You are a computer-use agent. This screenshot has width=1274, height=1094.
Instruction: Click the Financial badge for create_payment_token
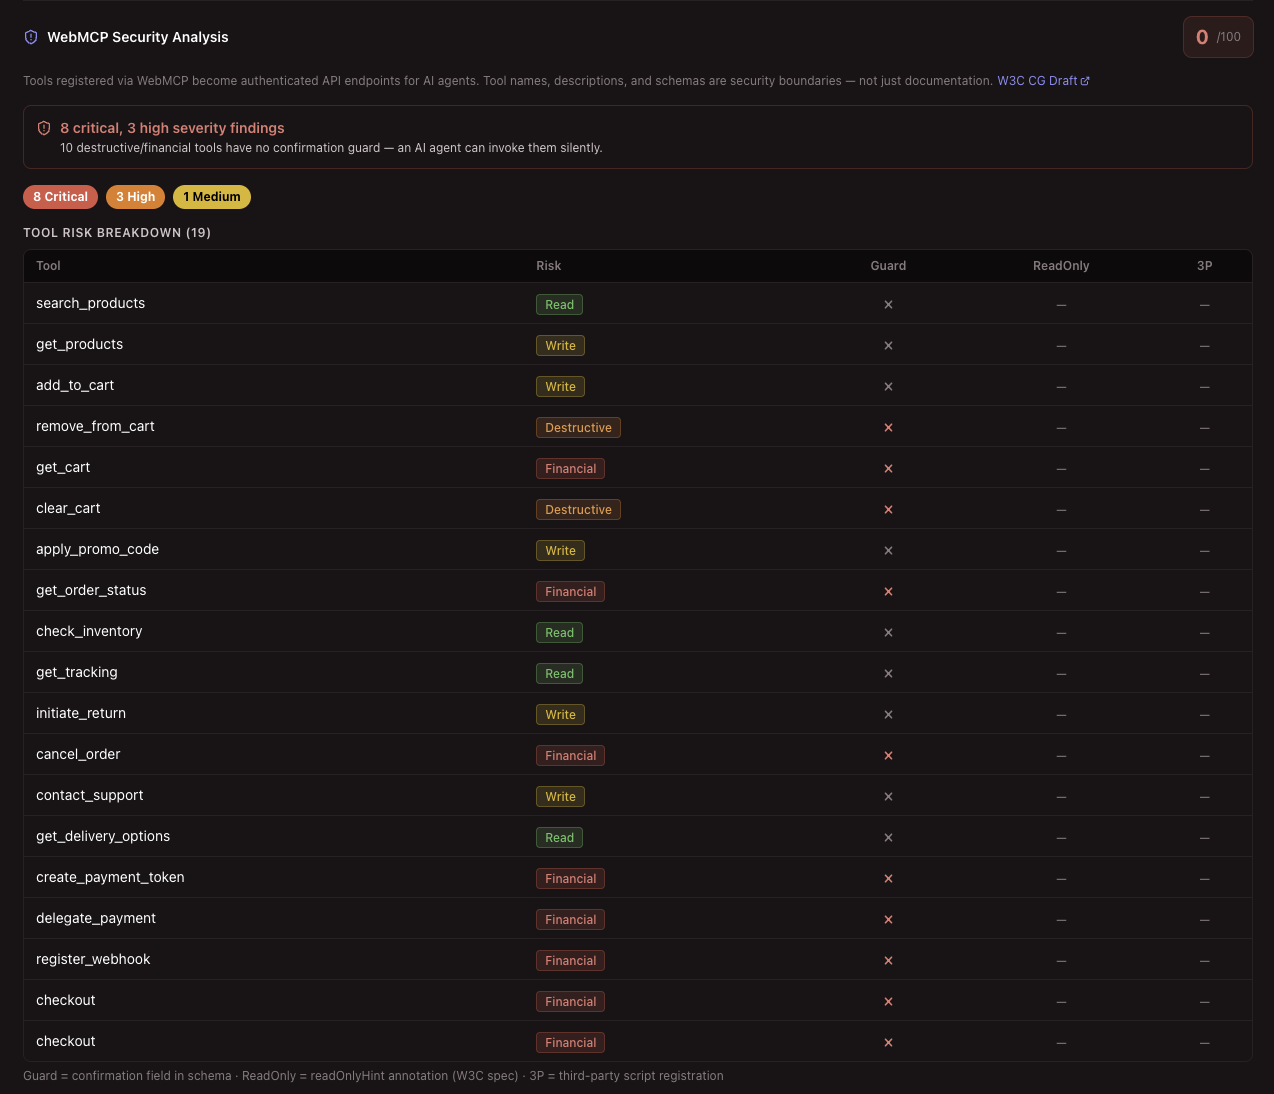pyautogui.click(x=570, y=879)
